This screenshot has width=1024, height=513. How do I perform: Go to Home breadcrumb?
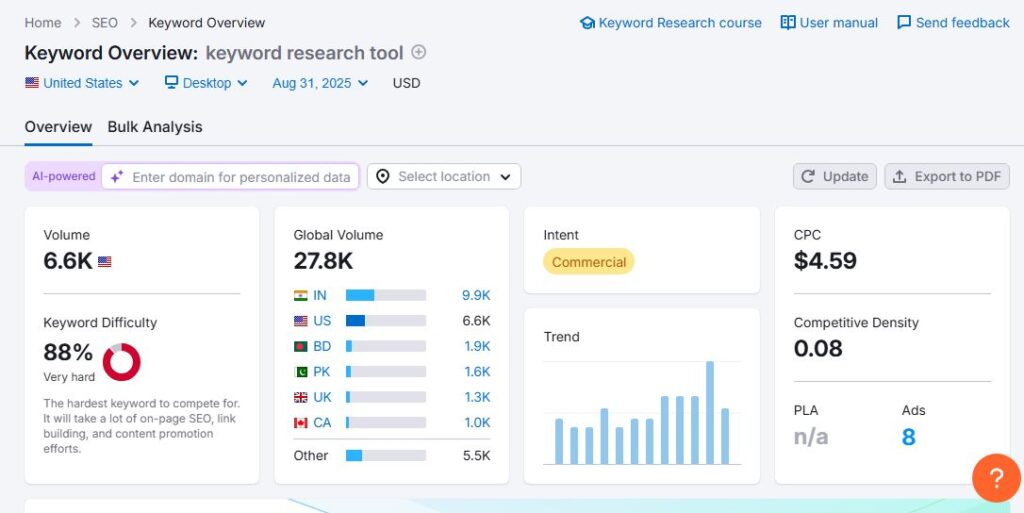(43, 23)
